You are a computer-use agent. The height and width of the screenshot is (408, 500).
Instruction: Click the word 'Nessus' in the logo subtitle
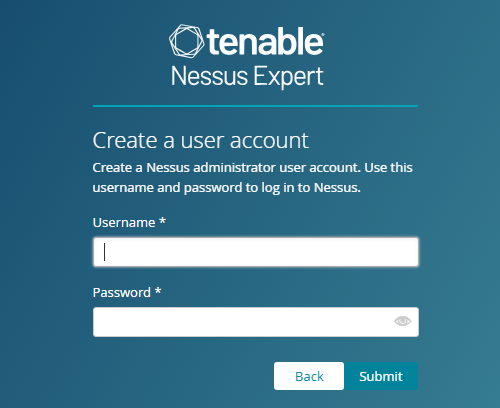point(209,76)
